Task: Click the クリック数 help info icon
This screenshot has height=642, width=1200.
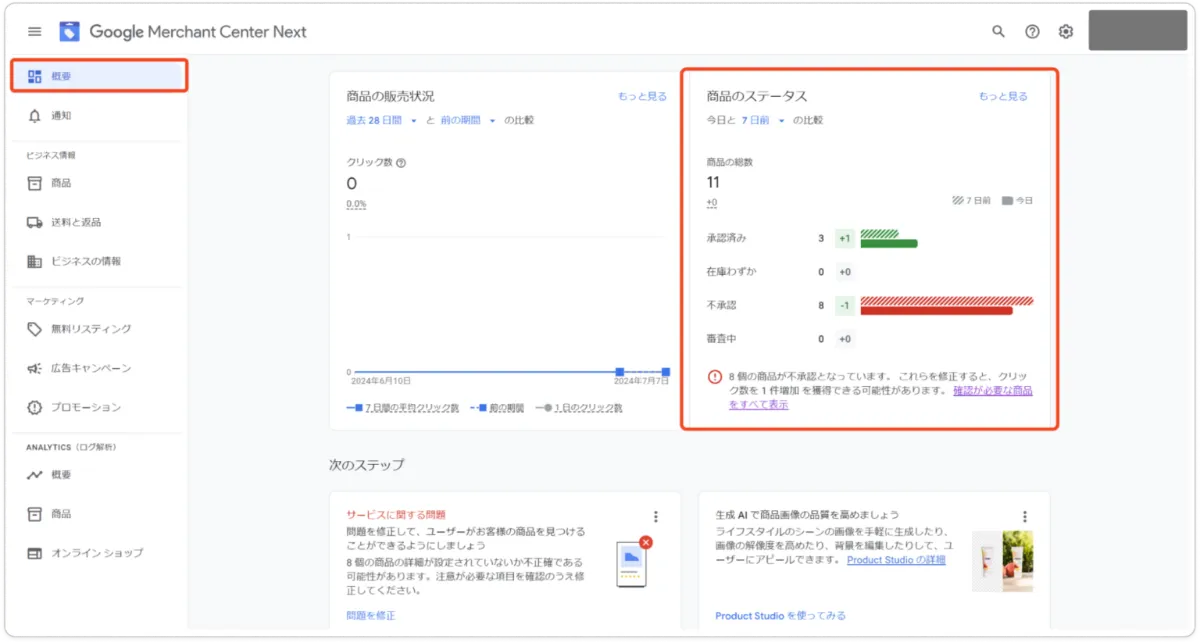Action: pyautogui.click(x=401, y=162)
